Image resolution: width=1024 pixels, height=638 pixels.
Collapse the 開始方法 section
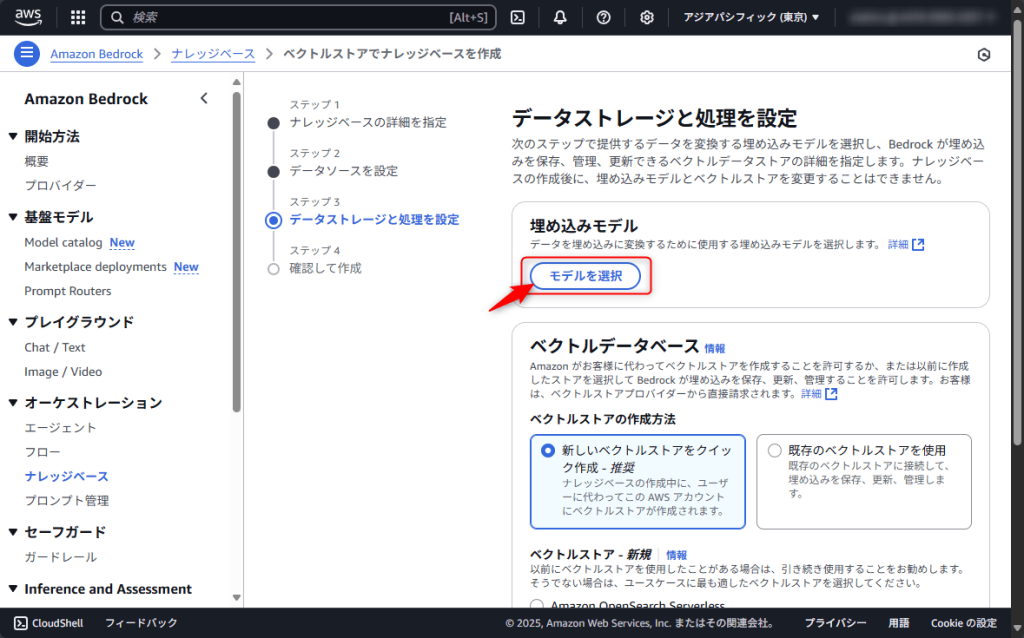12,136
